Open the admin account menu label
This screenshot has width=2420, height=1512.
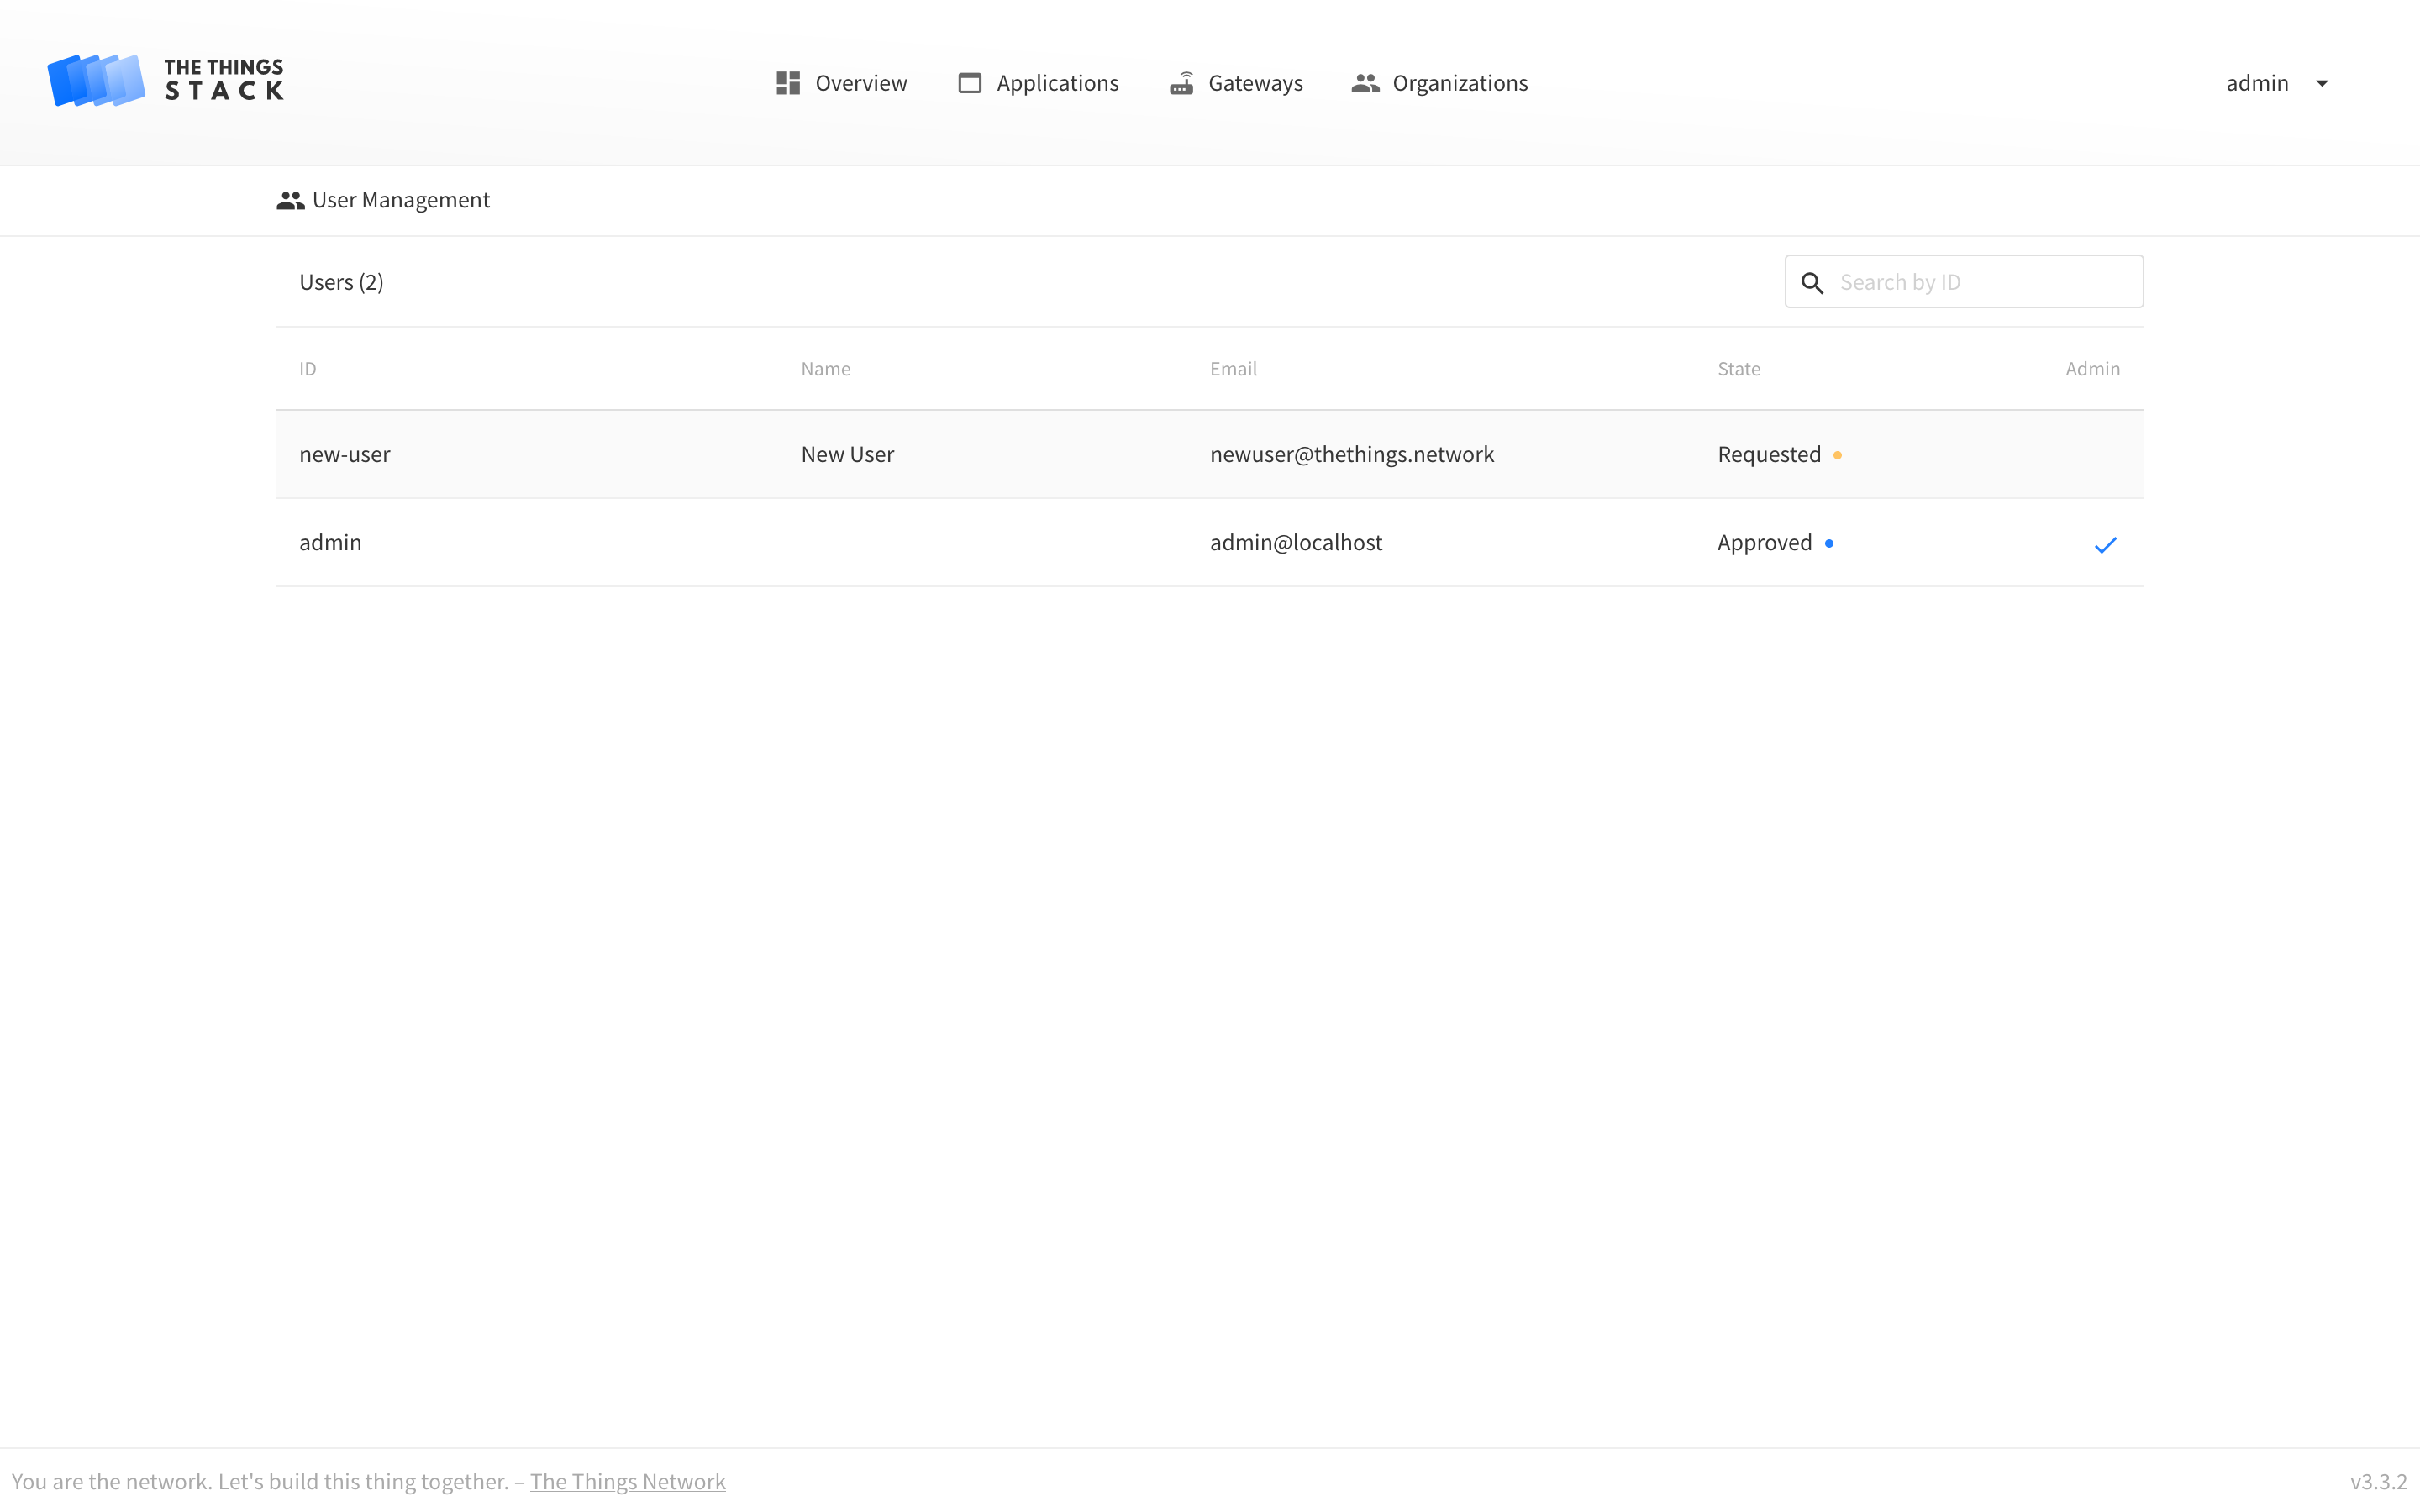coord(2256,83)
